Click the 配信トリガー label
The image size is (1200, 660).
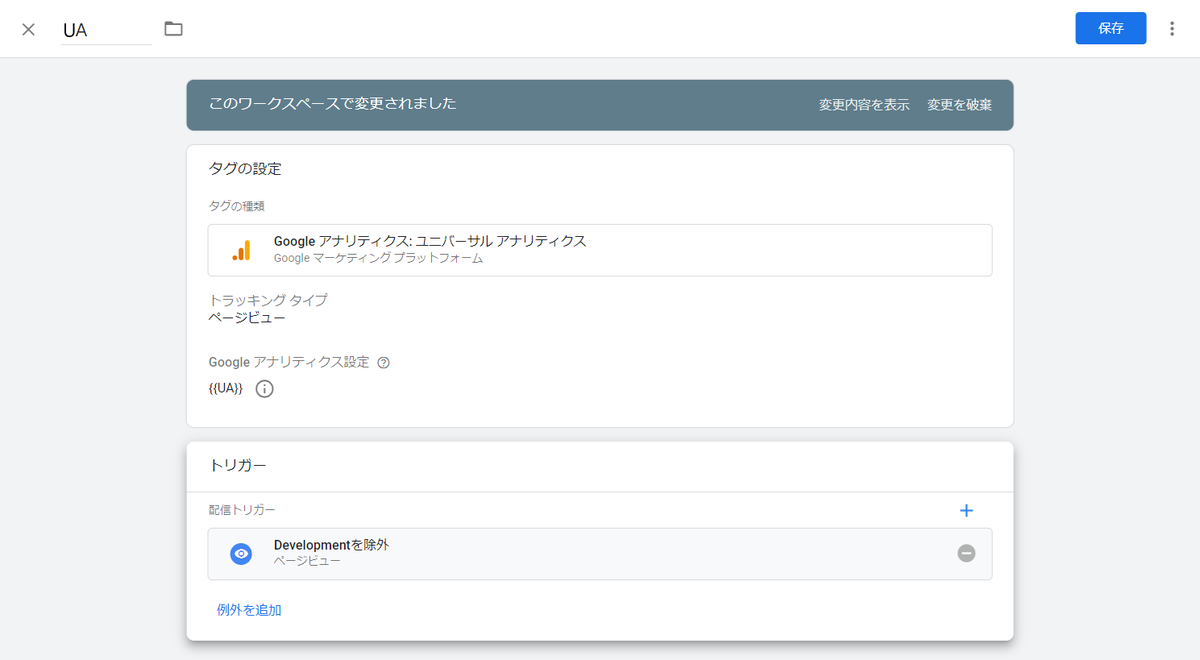(x=242, y=510)
